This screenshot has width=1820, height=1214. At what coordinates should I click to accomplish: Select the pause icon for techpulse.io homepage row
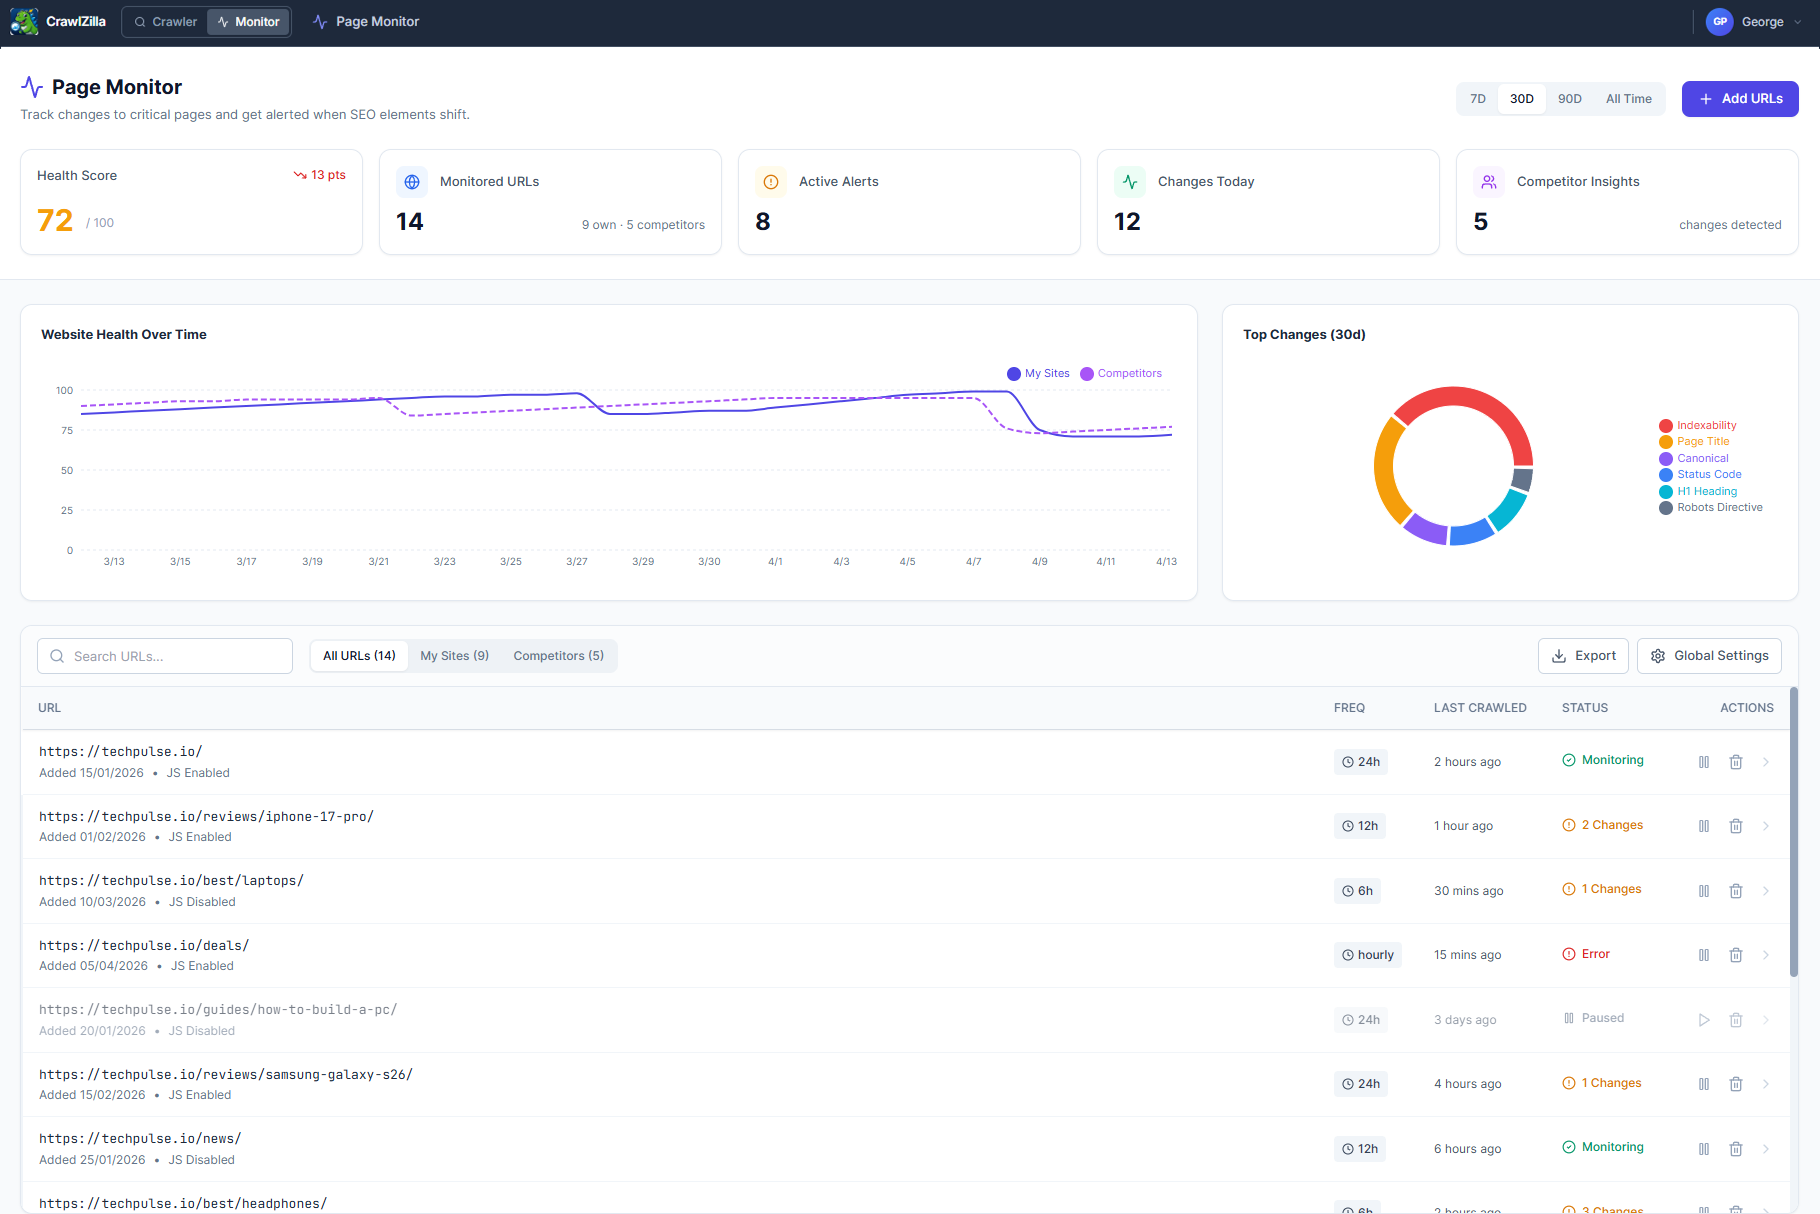(1704, 761)
